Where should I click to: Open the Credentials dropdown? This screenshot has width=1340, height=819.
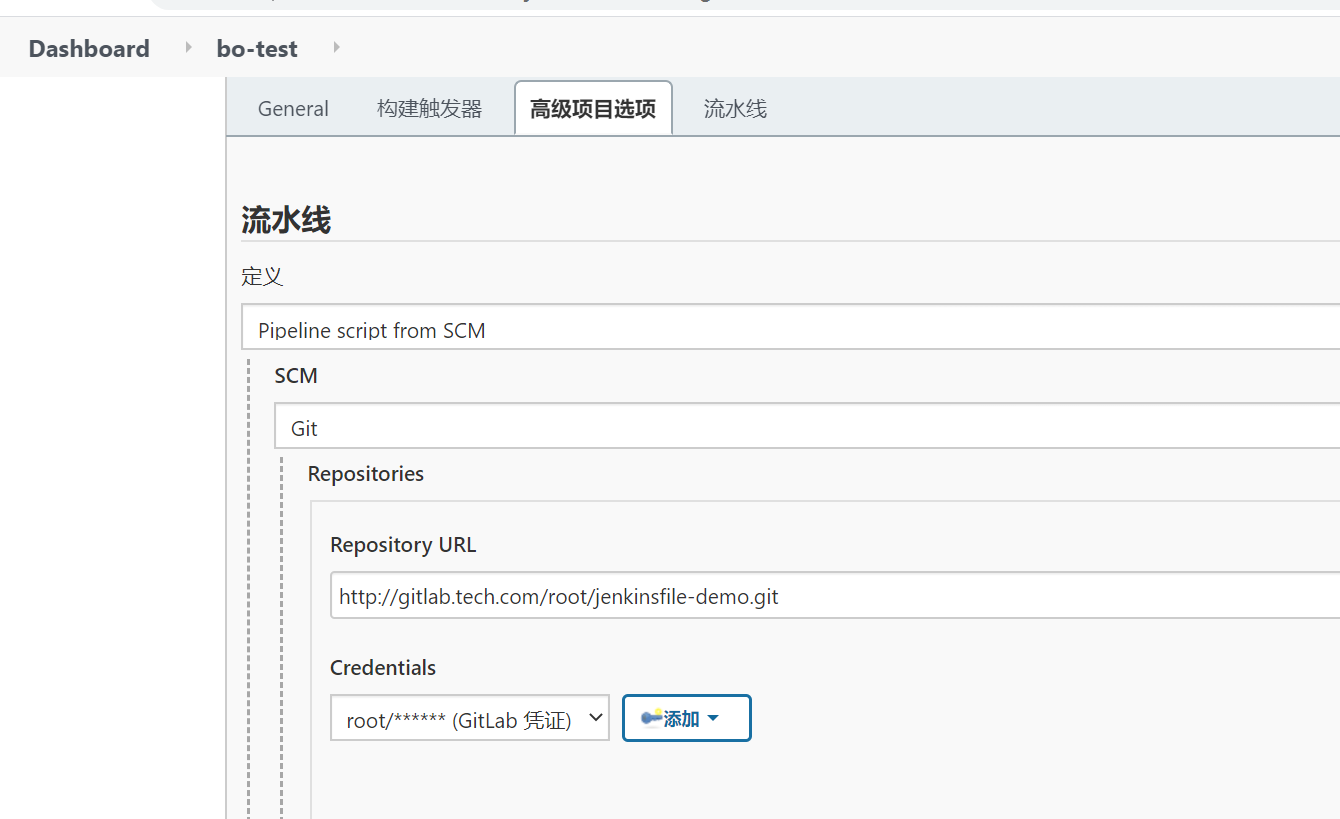[469, 717]
